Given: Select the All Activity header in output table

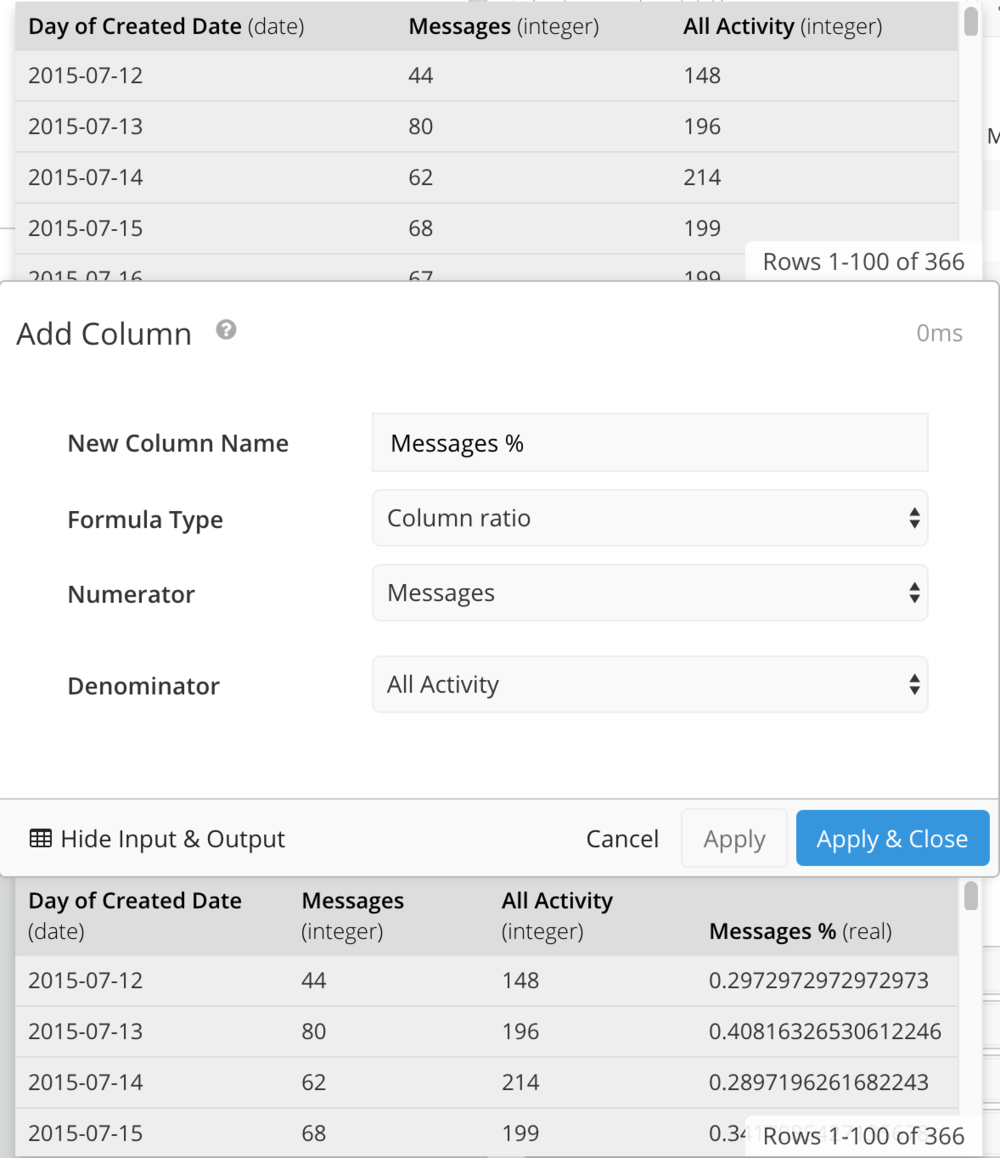Looking at the screenshot, I should 558,916.
